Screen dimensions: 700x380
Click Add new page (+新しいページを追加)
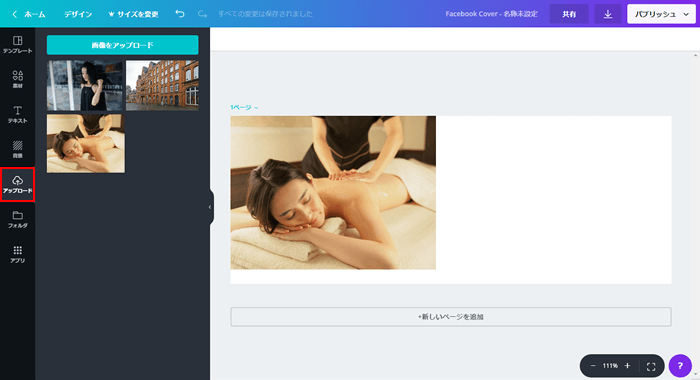(x=451, y=317)
